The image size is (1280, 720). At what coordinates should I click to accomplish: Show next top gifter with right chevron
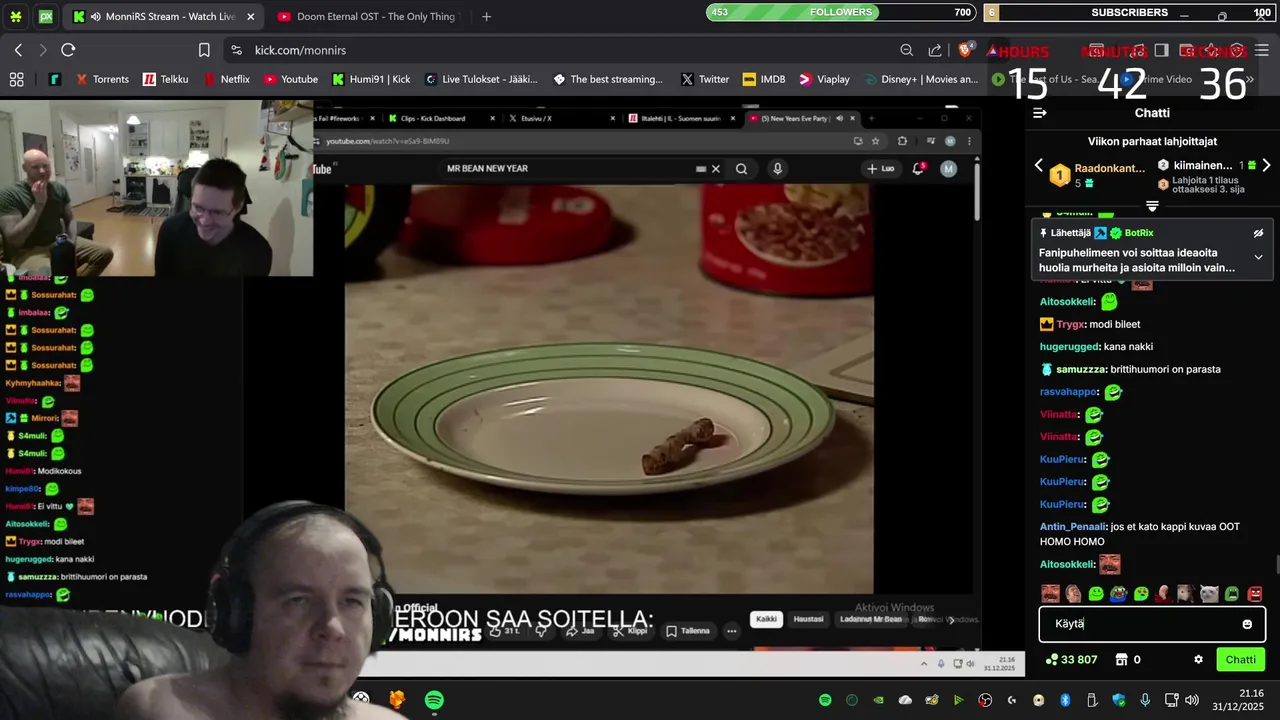[1266, 165]
